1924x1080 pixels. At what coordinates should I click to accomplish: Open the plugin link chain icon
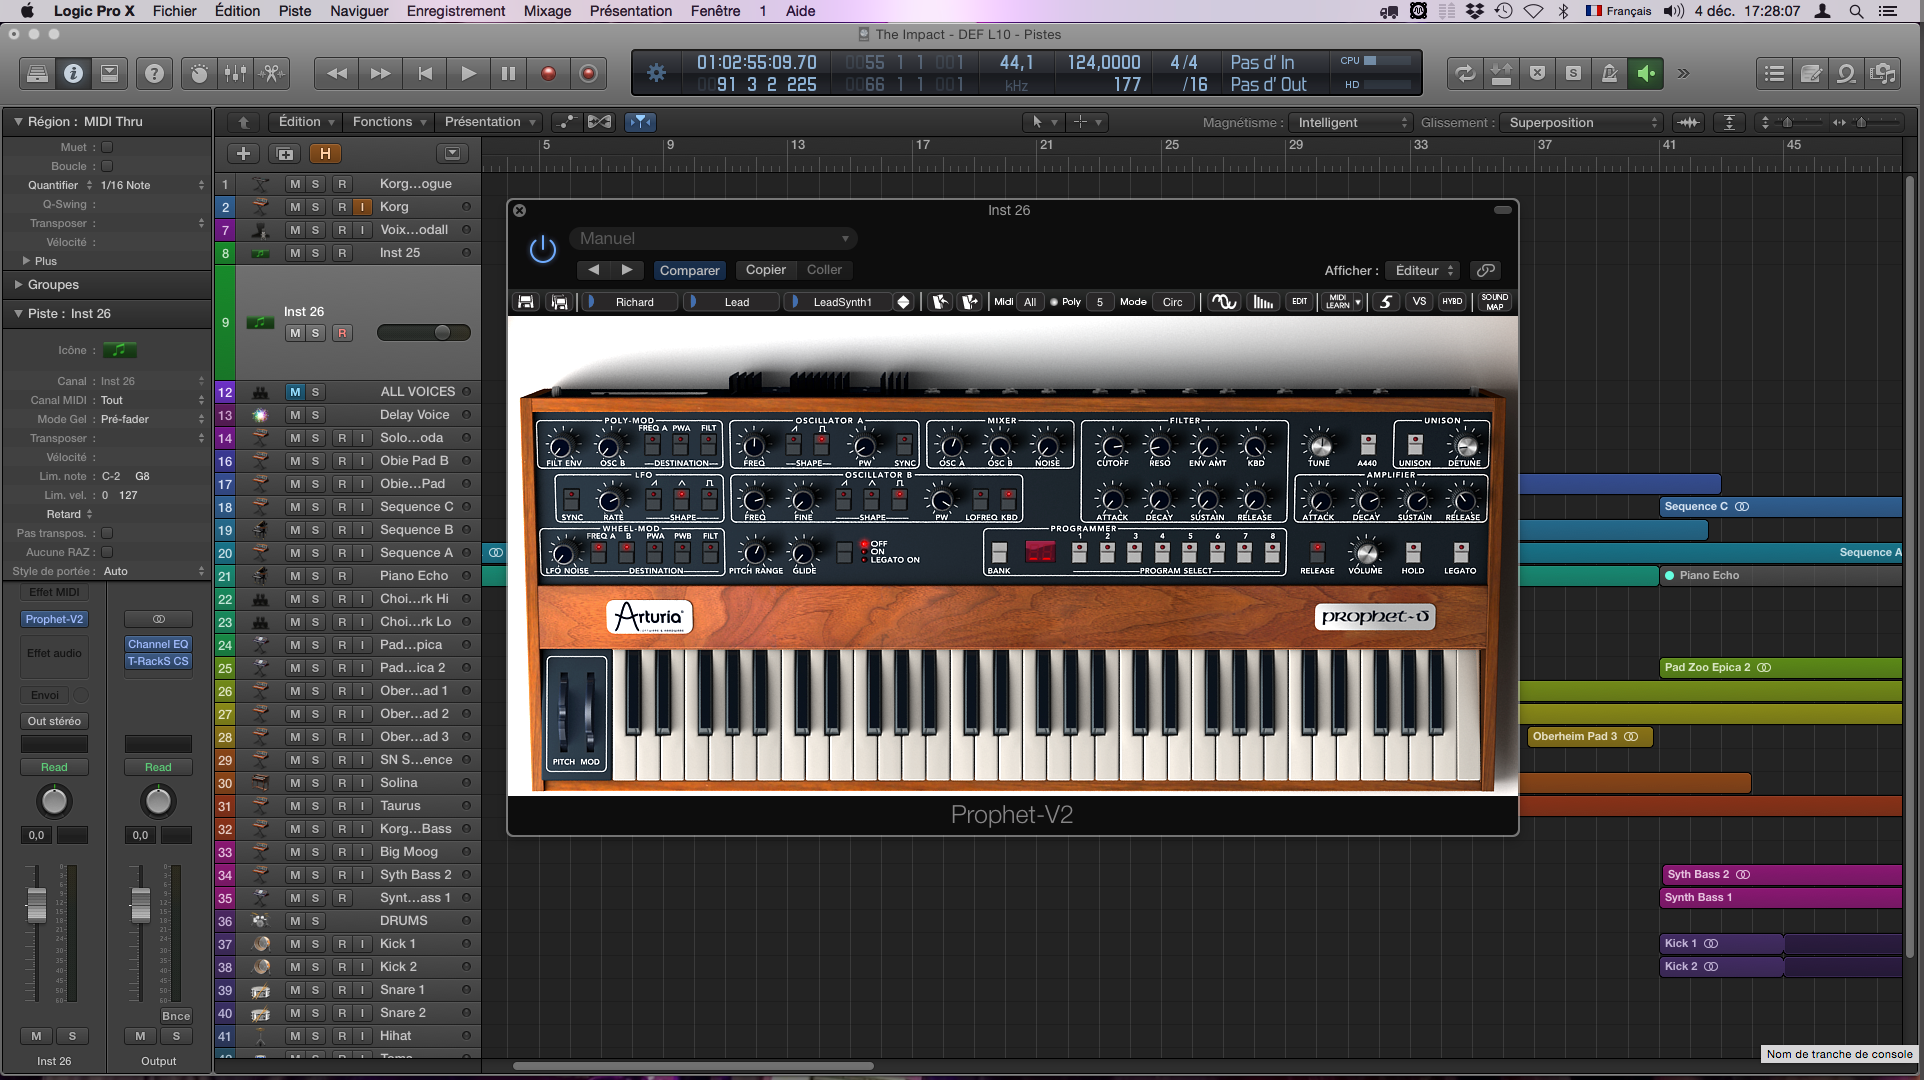[x=1486, y=270]
